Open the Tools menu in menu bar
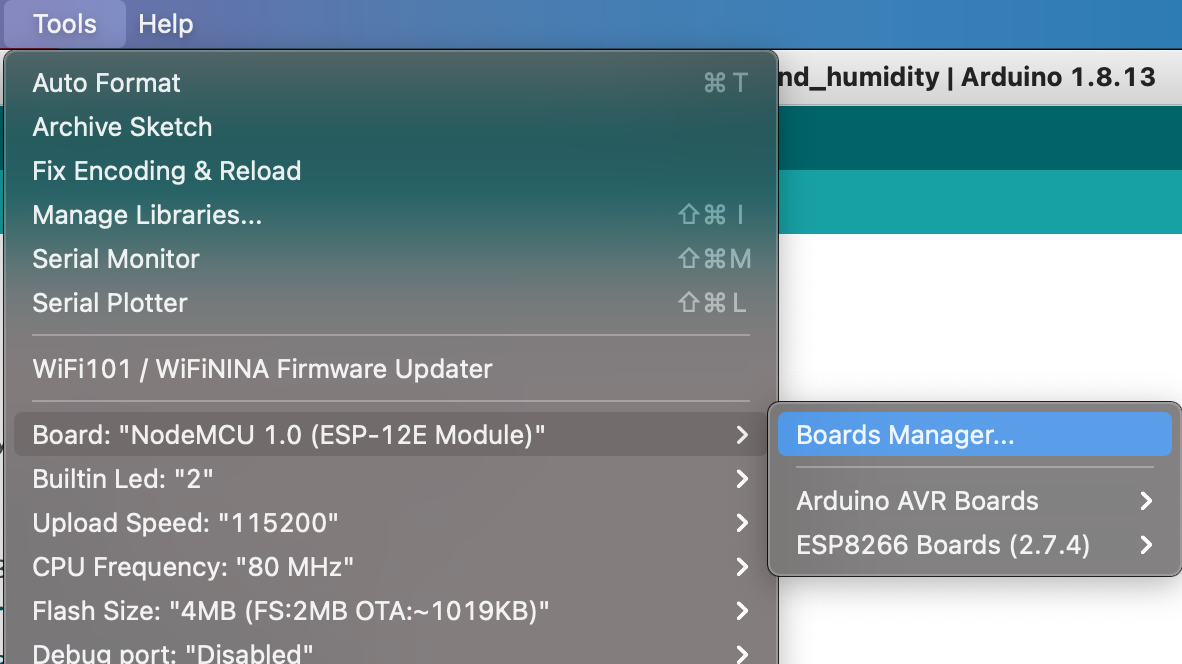1182x664 pixels. pos(65,24)
